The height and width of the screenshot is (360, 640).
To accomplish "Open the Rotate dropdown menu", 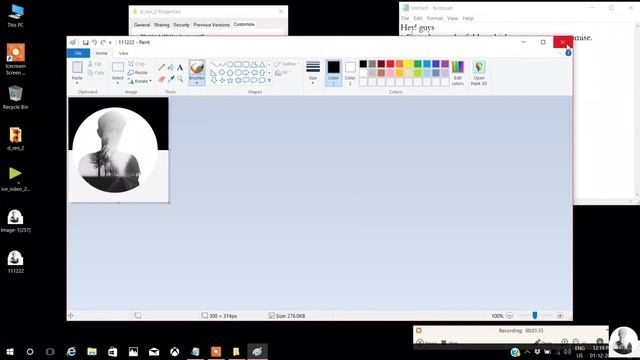I will click(x=140, y=81).
